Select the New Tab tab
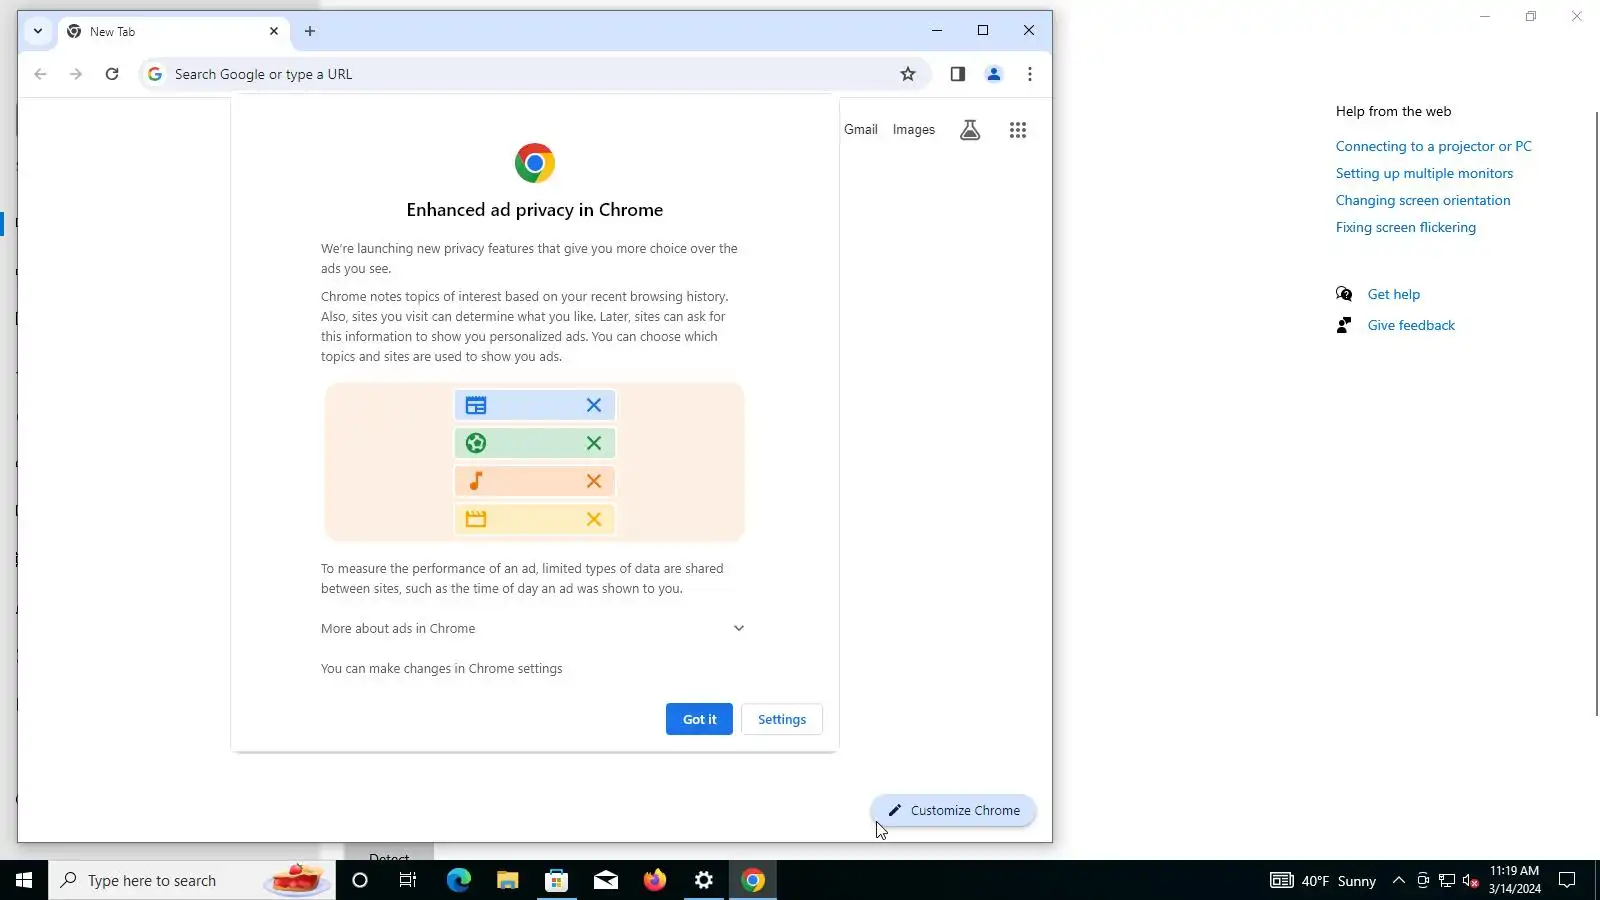This screenshot has height=900, width=1600. (x=172, y=32)
